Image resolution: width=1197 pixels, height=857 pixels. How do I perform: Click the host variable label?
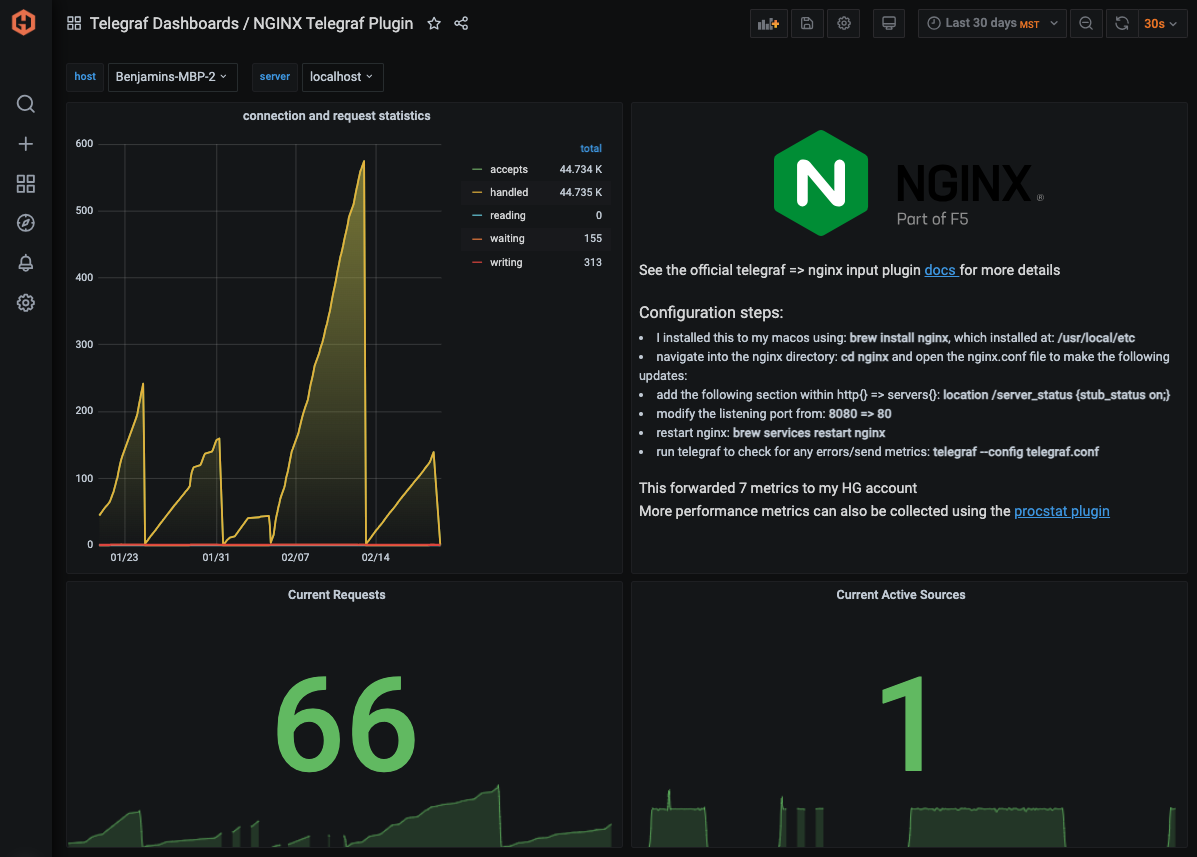pyautogui.click(x=85, y=77)
